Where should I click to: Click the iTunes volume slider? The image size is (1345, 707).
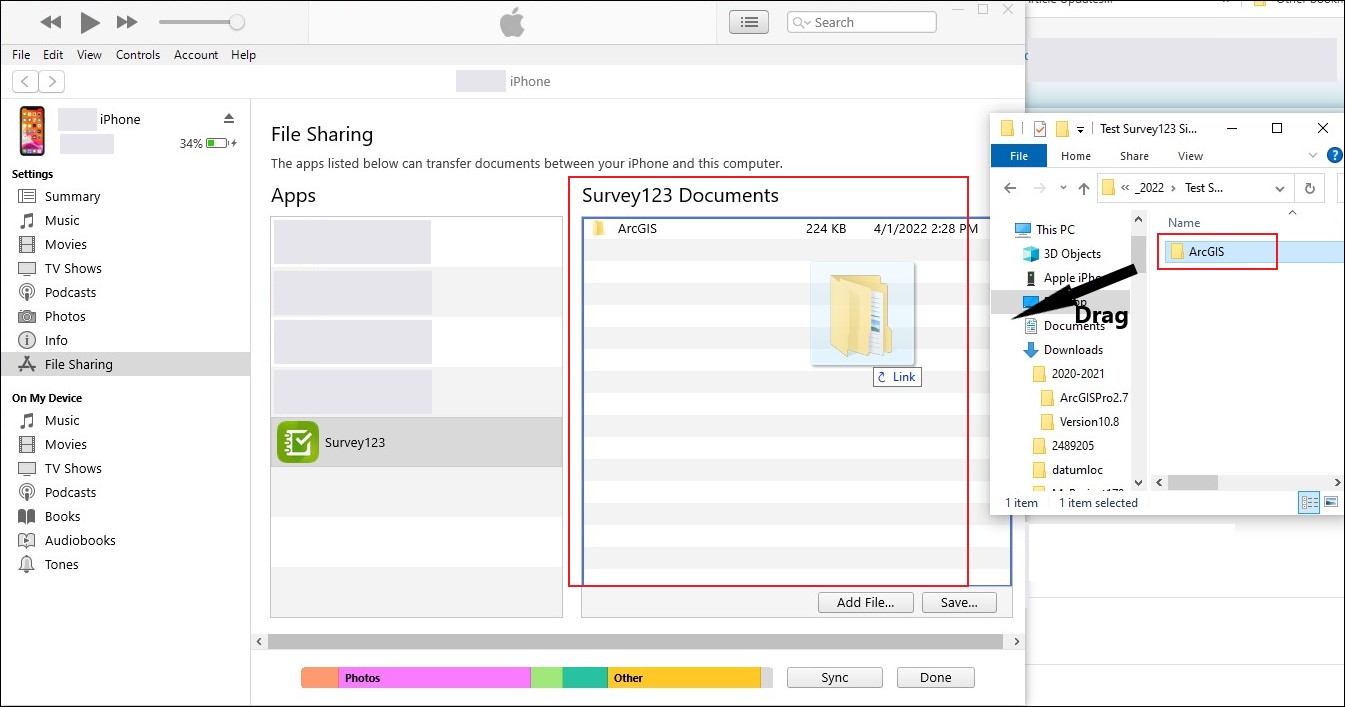pos(201,22)
